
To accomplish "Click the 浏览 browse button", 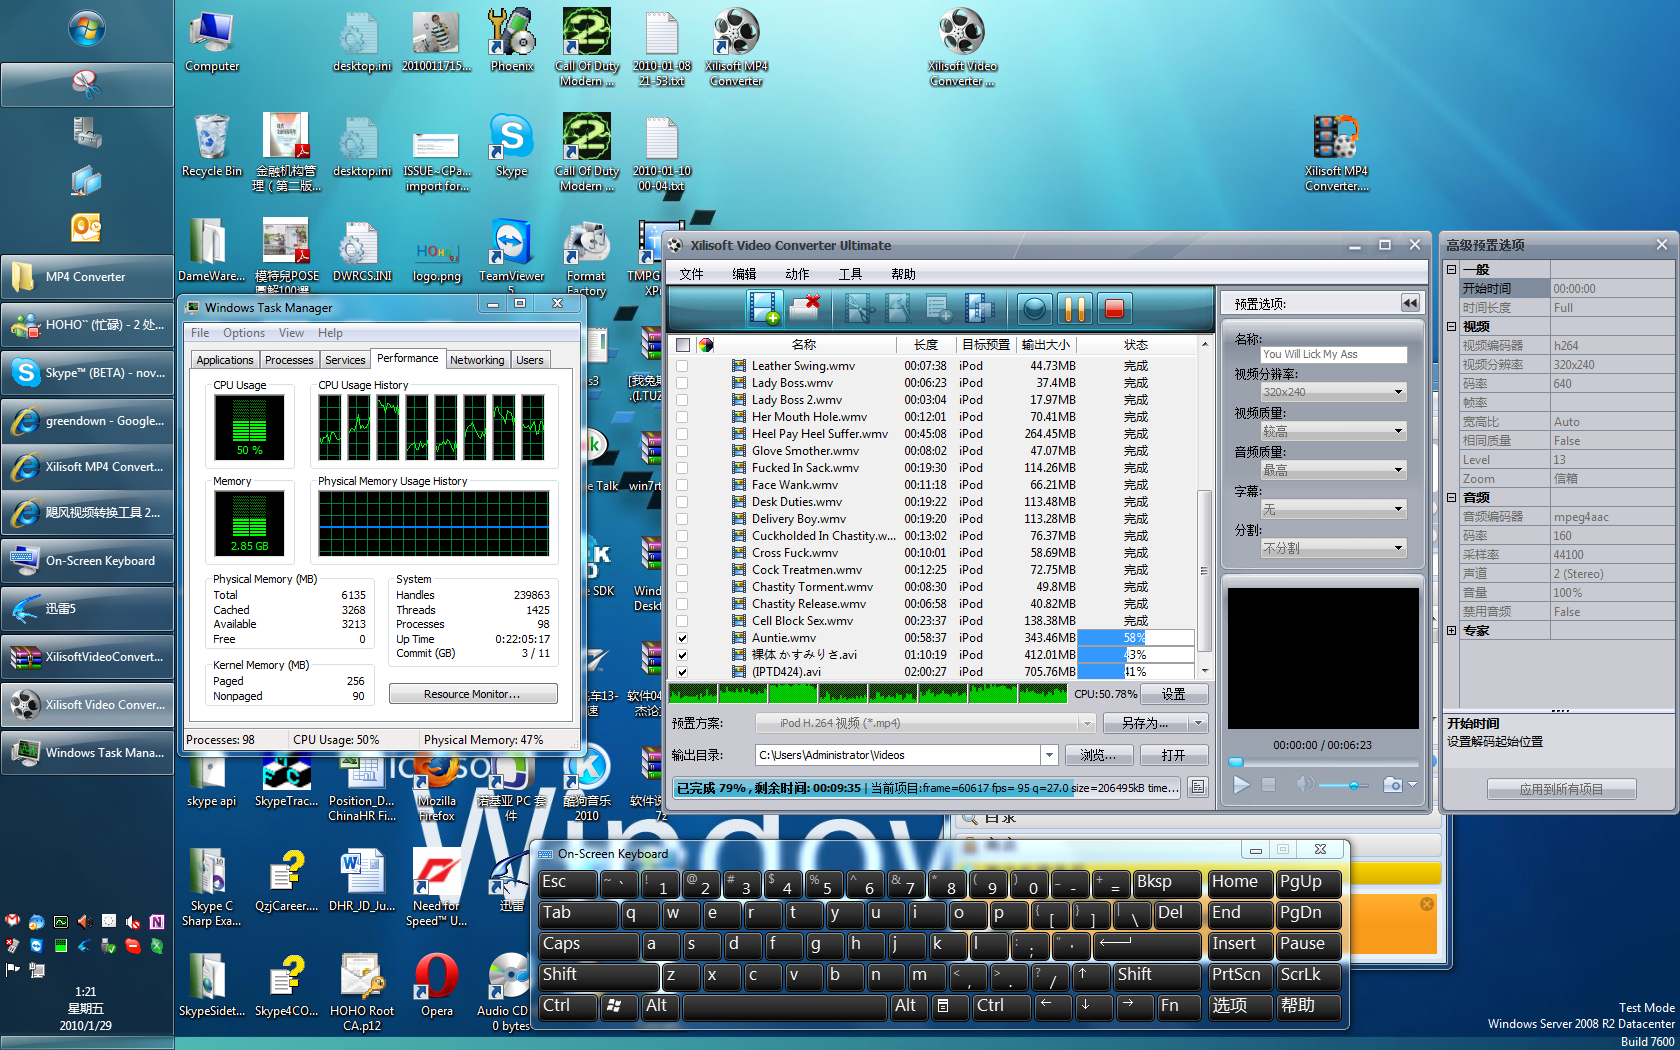I will (1097, 755).
